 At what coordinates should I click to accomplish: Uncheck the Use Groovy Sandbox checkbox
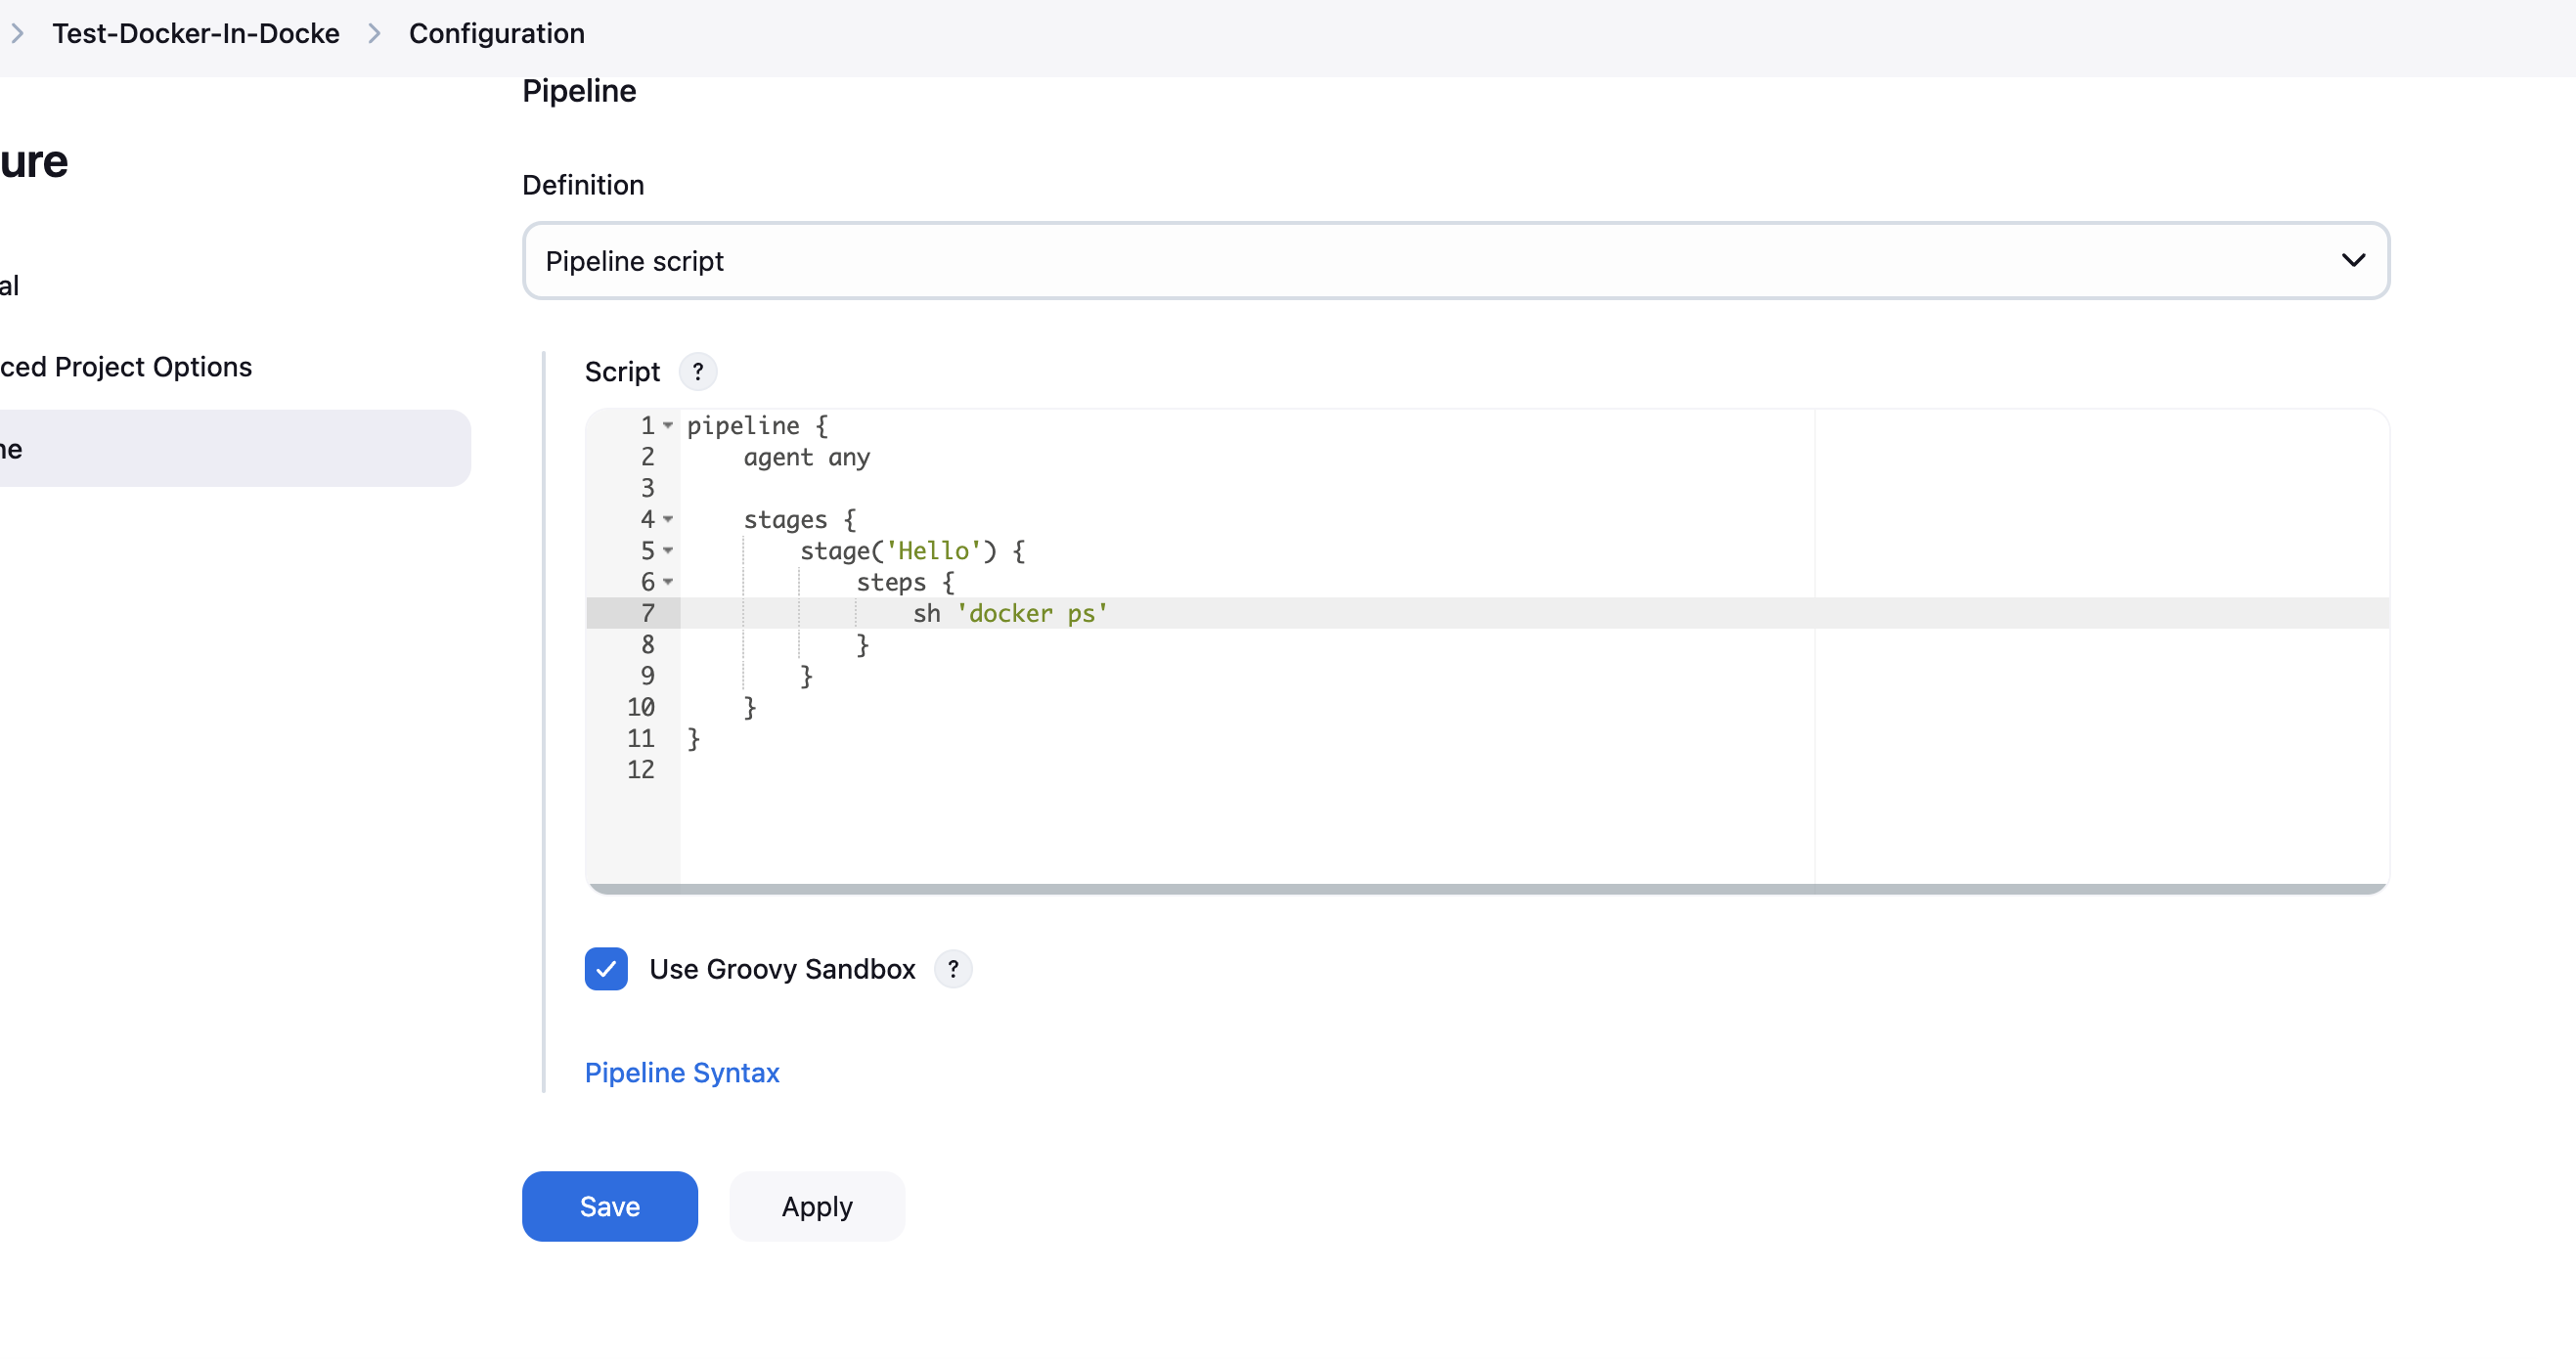click(606, 969)
